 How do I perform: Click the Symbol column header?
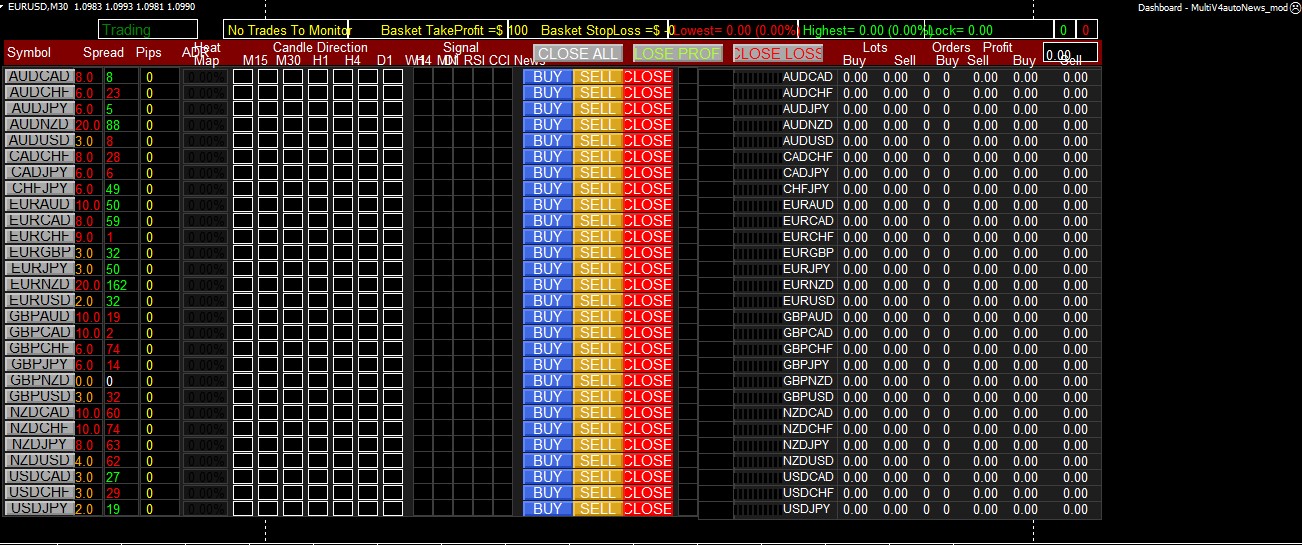pos(29,52)
